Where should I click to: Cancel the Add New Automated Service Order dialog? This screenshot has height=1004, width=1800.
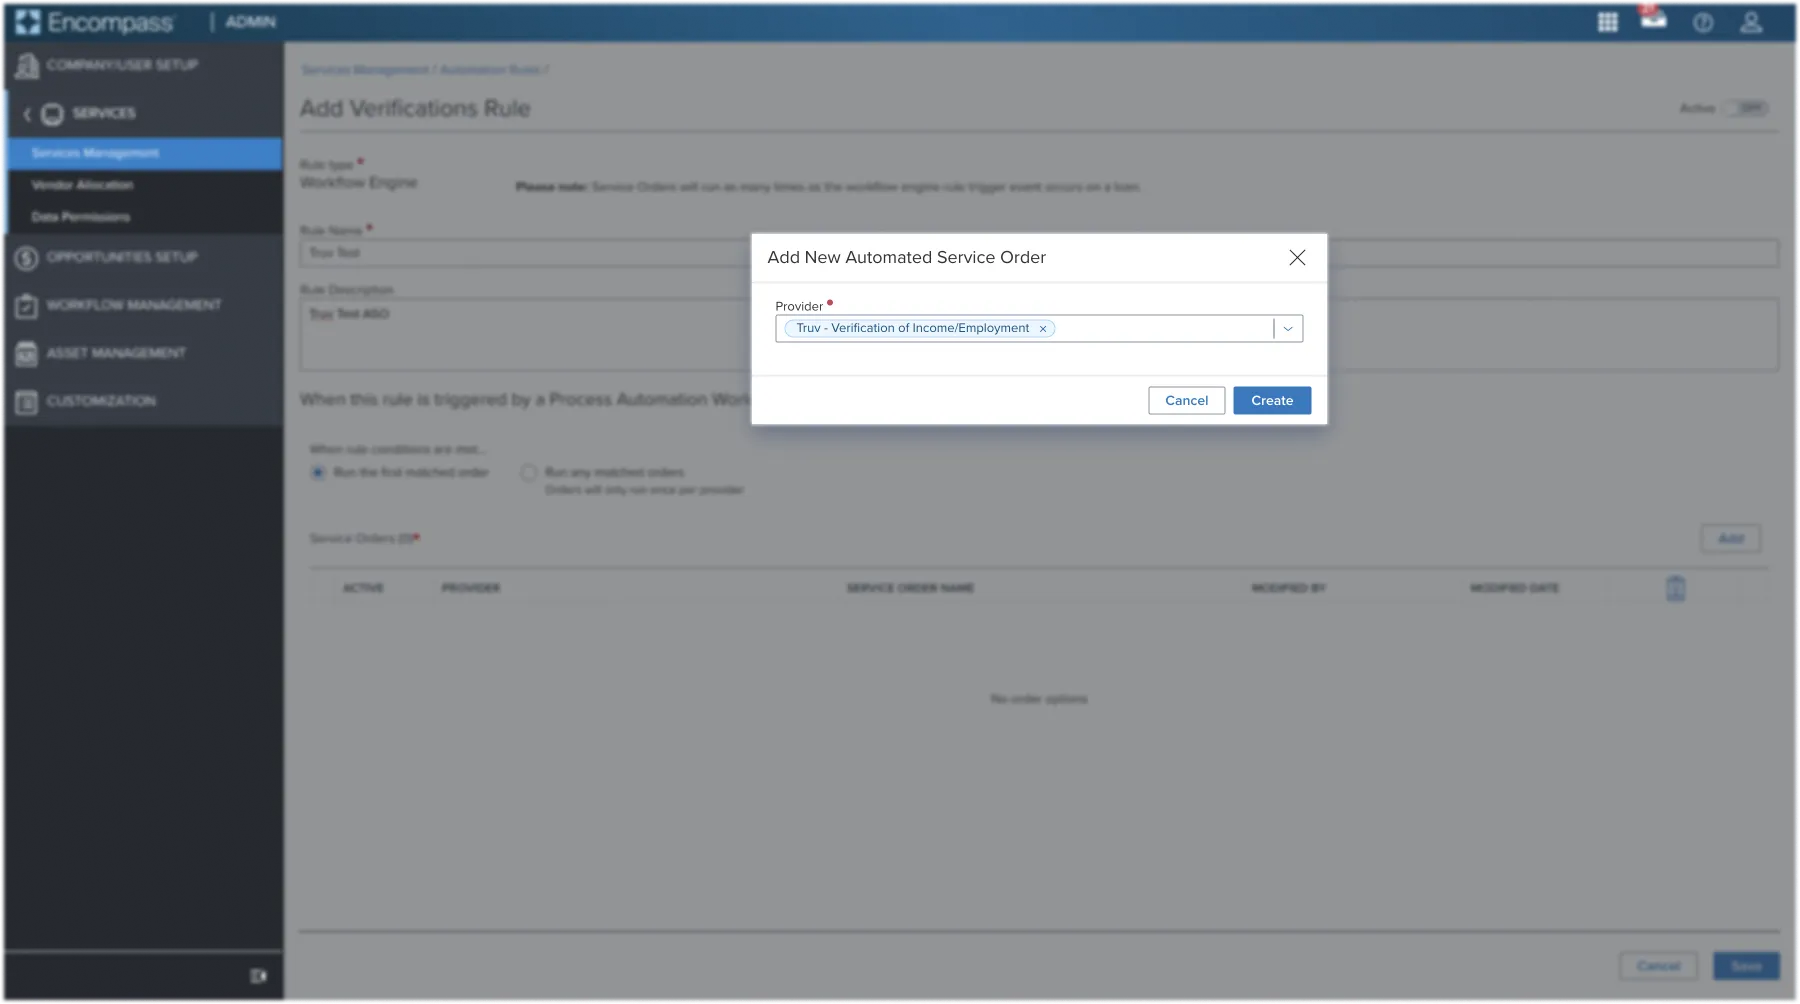(x=1186, y=400)
